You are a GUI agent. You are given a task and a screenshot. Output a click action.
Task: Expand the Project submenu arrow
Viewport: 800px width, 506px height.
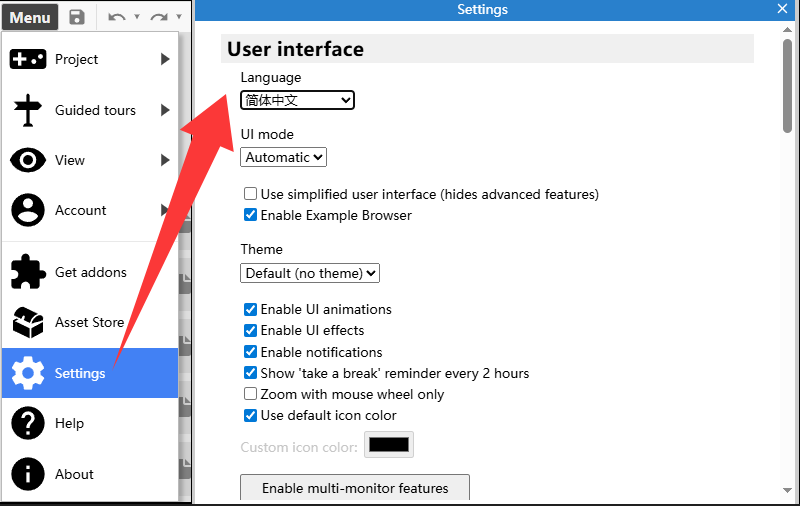(x=165, y=59)
